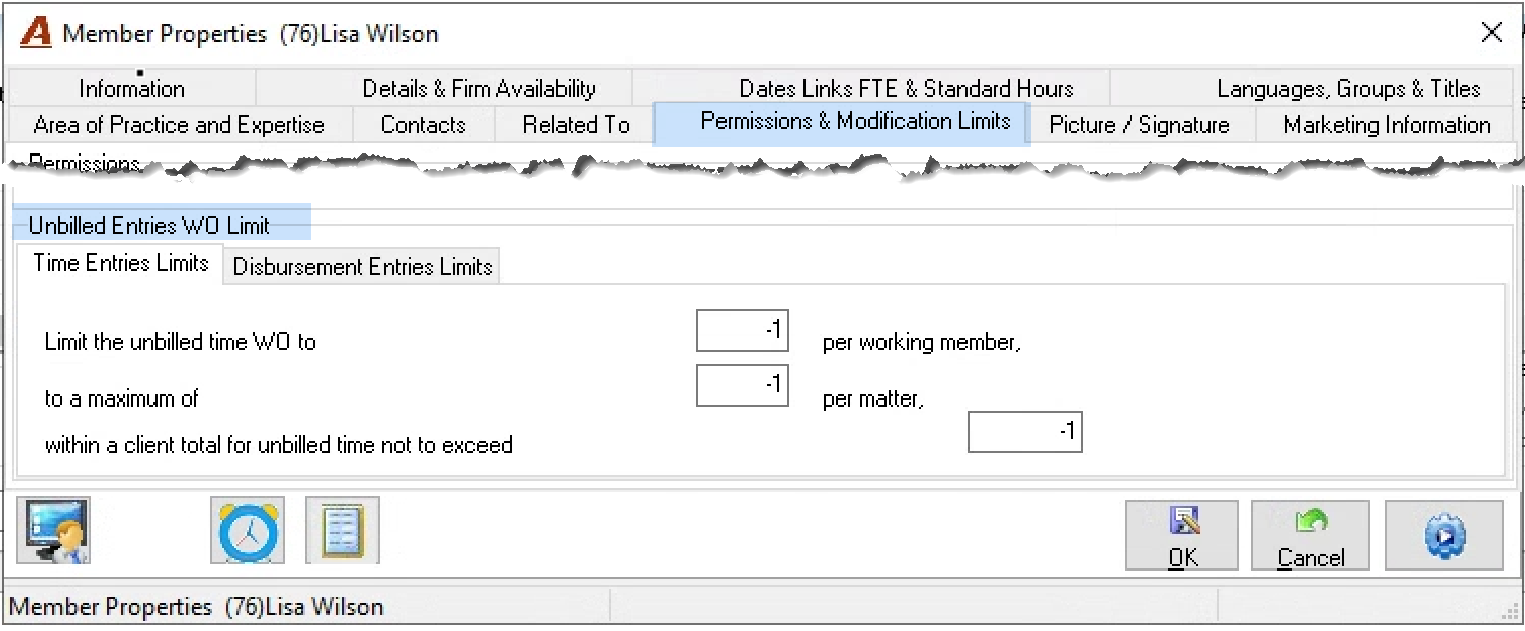The height and width of the screenshot is (631, 1525).
Task: Switch to Area of Practice and Expertise tab
Action: click(x=179, y=125)
